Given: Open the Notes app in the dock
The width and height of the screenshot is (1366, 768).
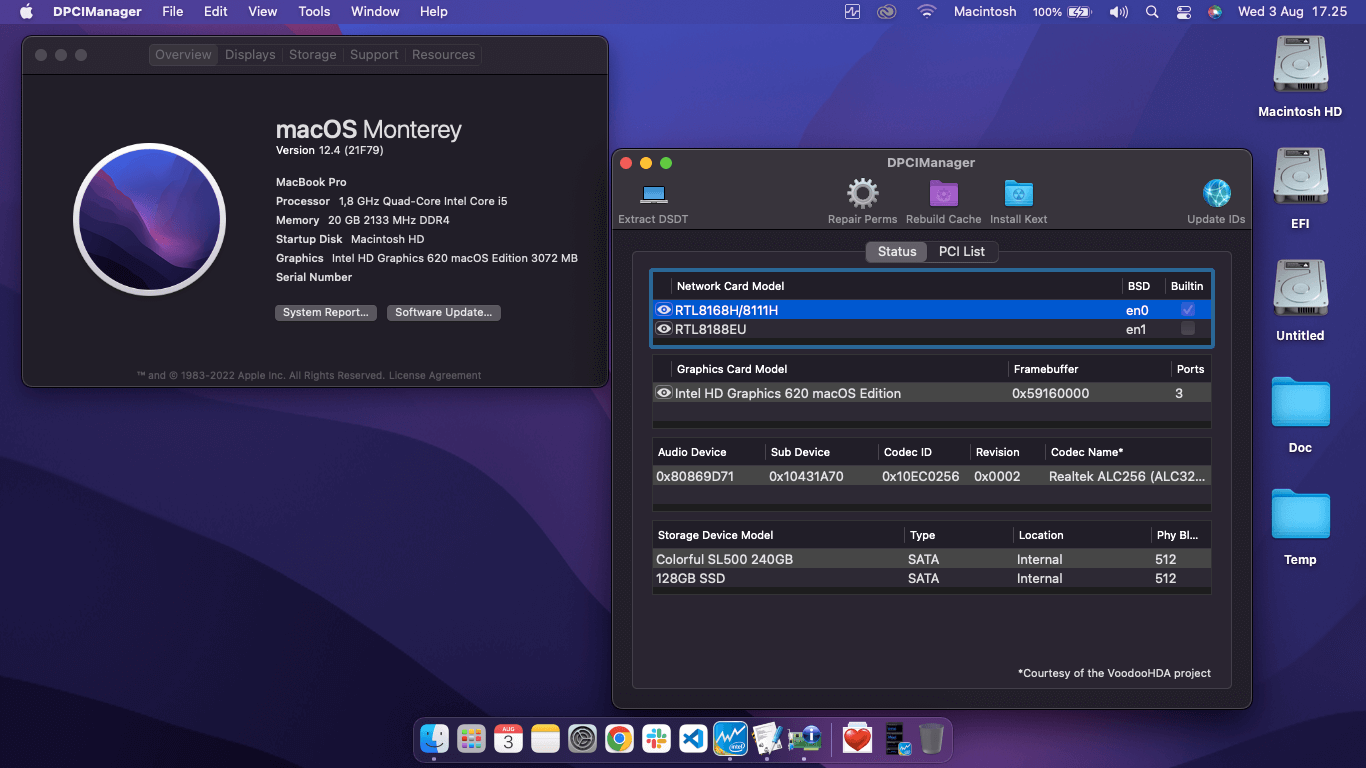Looking at the screenshot, I should click(x=545, y=739).
